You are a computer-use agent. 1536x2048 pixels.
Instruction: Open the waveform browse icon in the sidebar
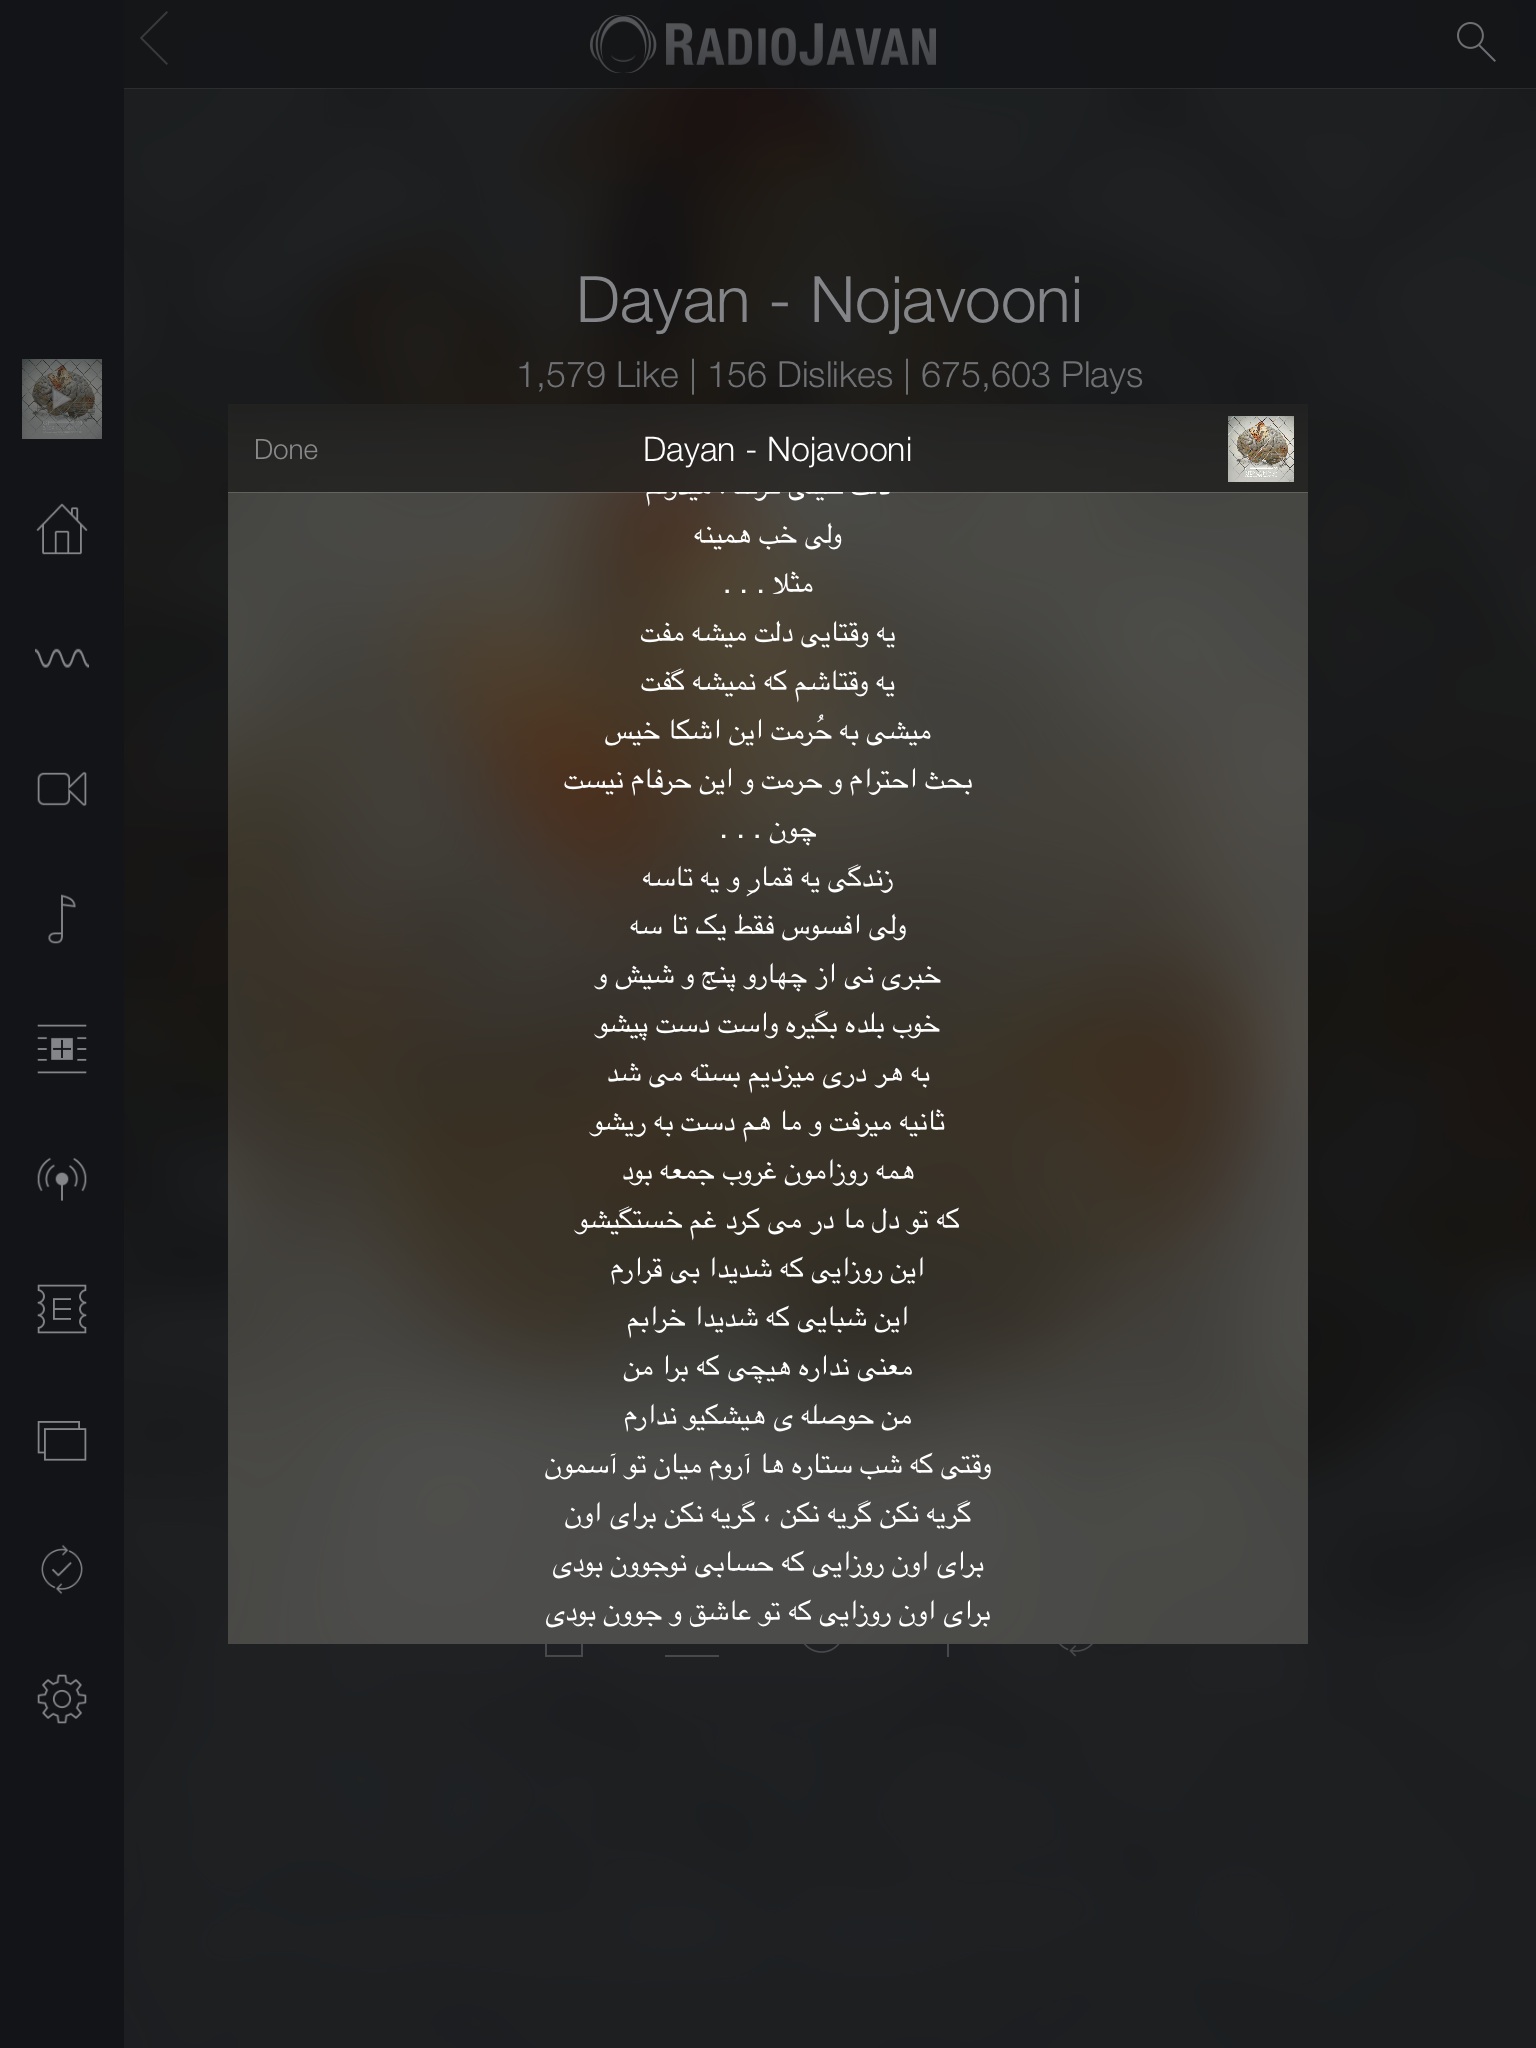(x=62, y=658)
